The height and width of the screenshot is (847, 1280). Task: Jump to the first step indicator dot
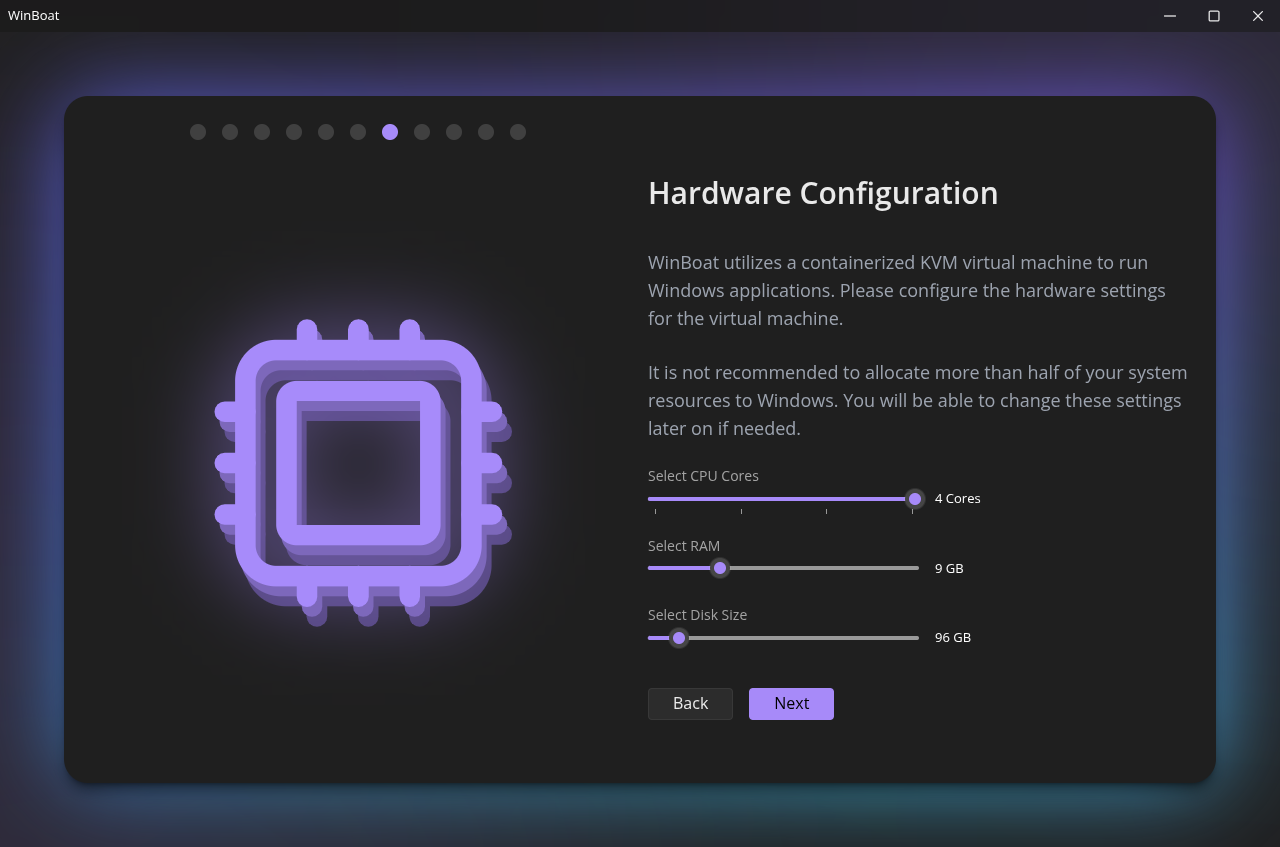[x=198, y=132]
